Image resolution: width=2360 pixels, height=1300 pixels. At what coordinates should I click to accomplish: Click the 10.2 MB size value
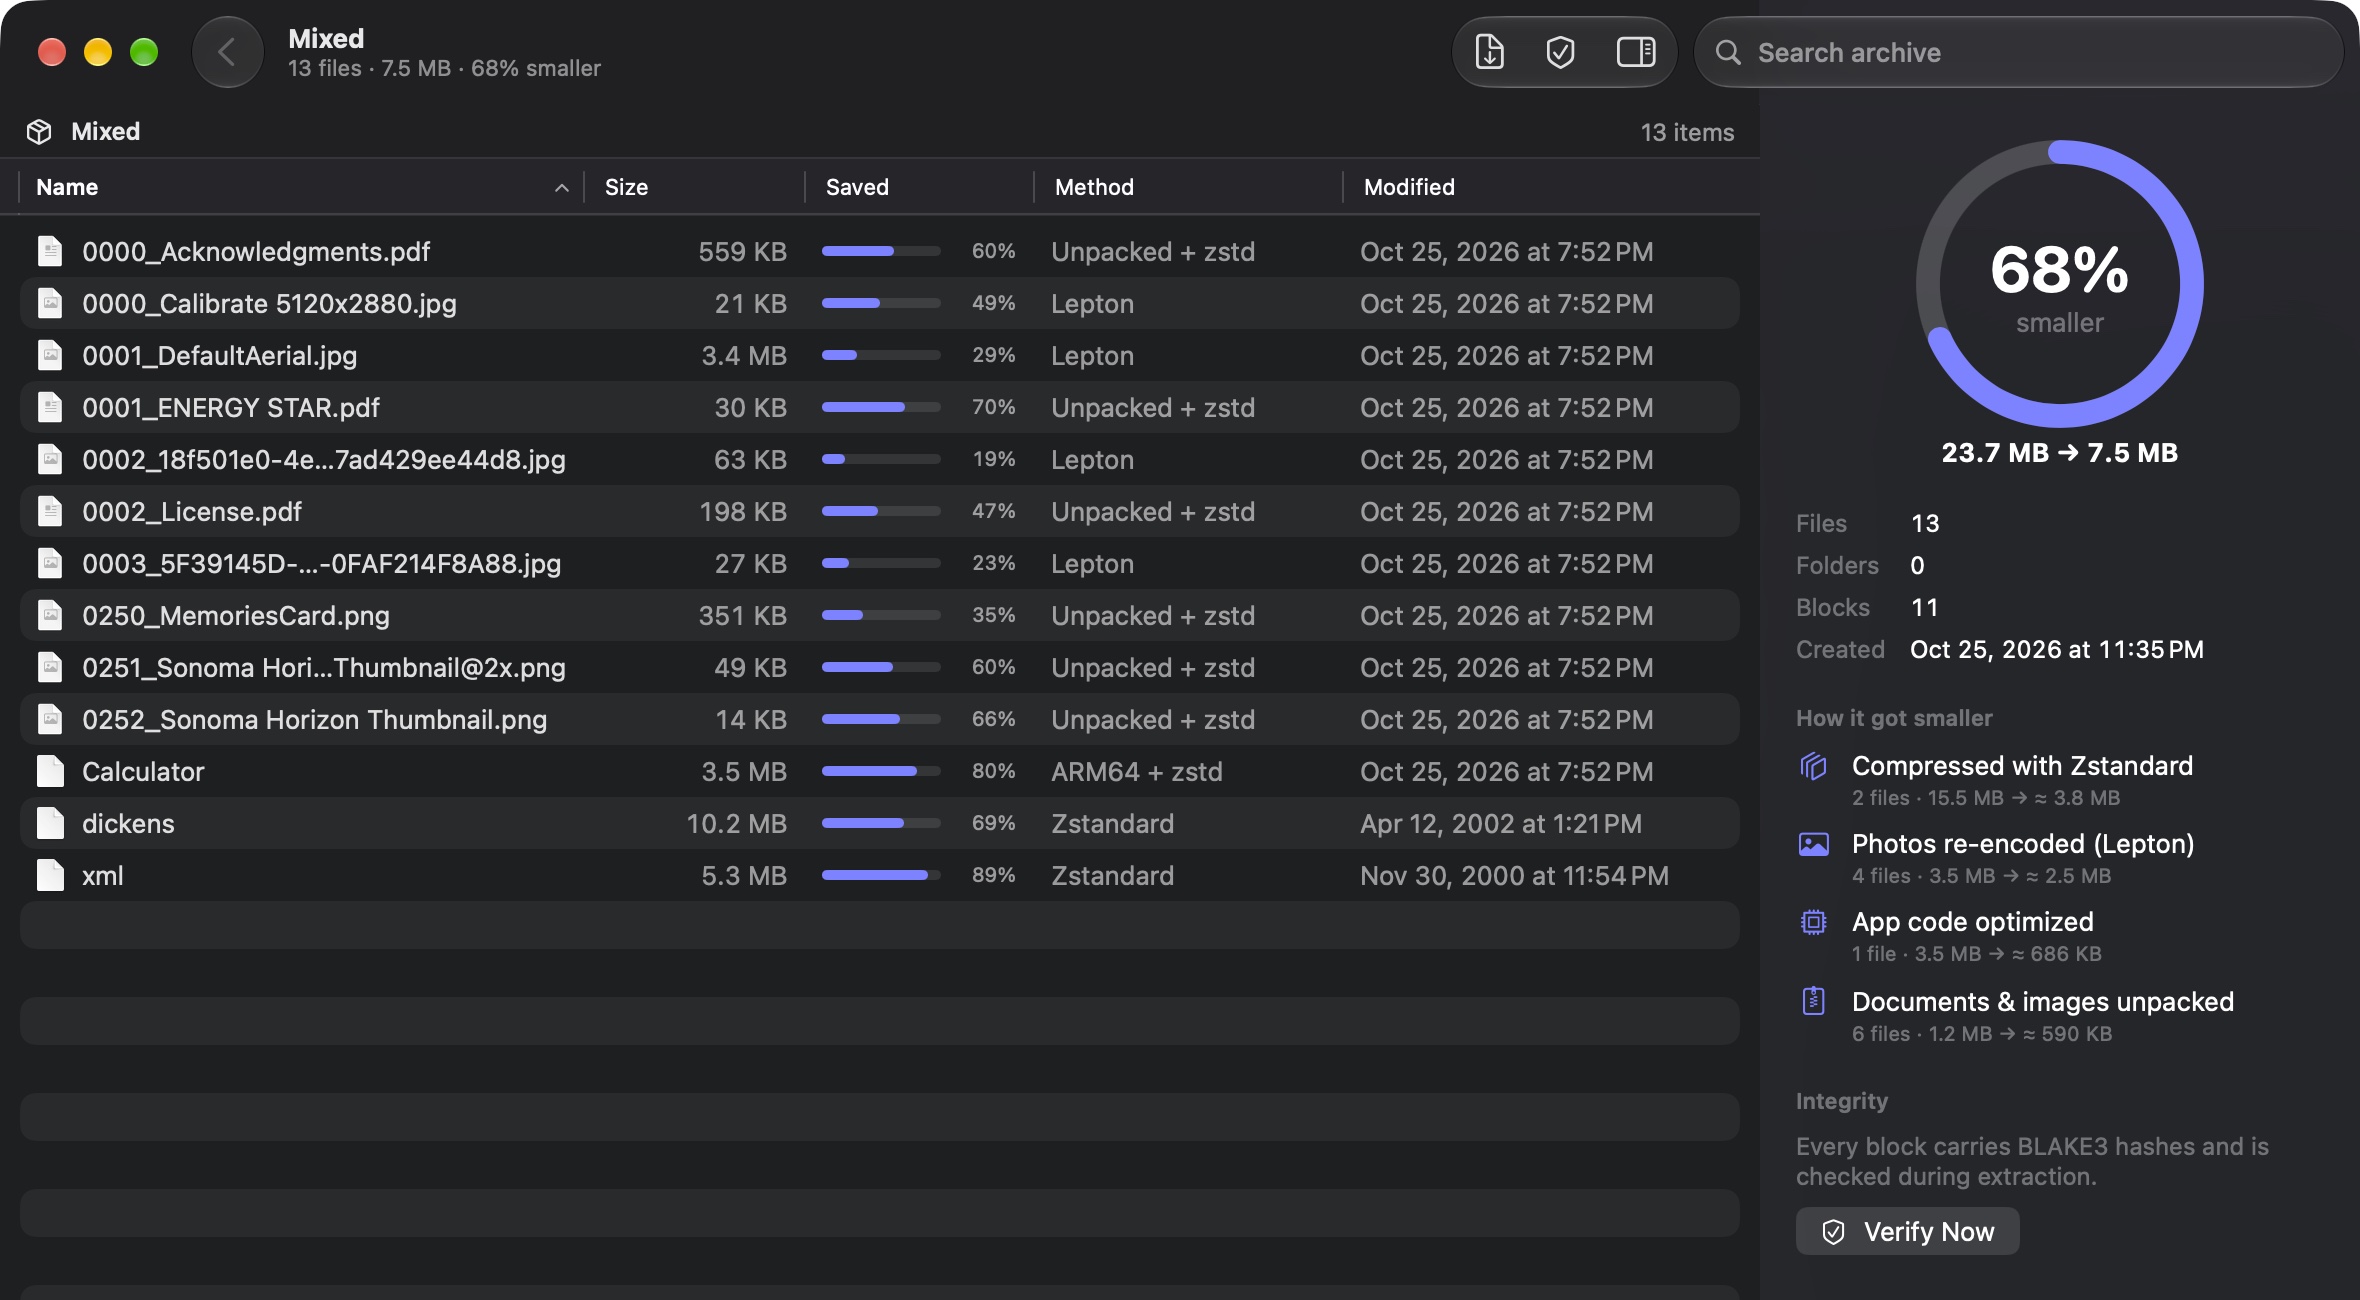pos(736,823)
